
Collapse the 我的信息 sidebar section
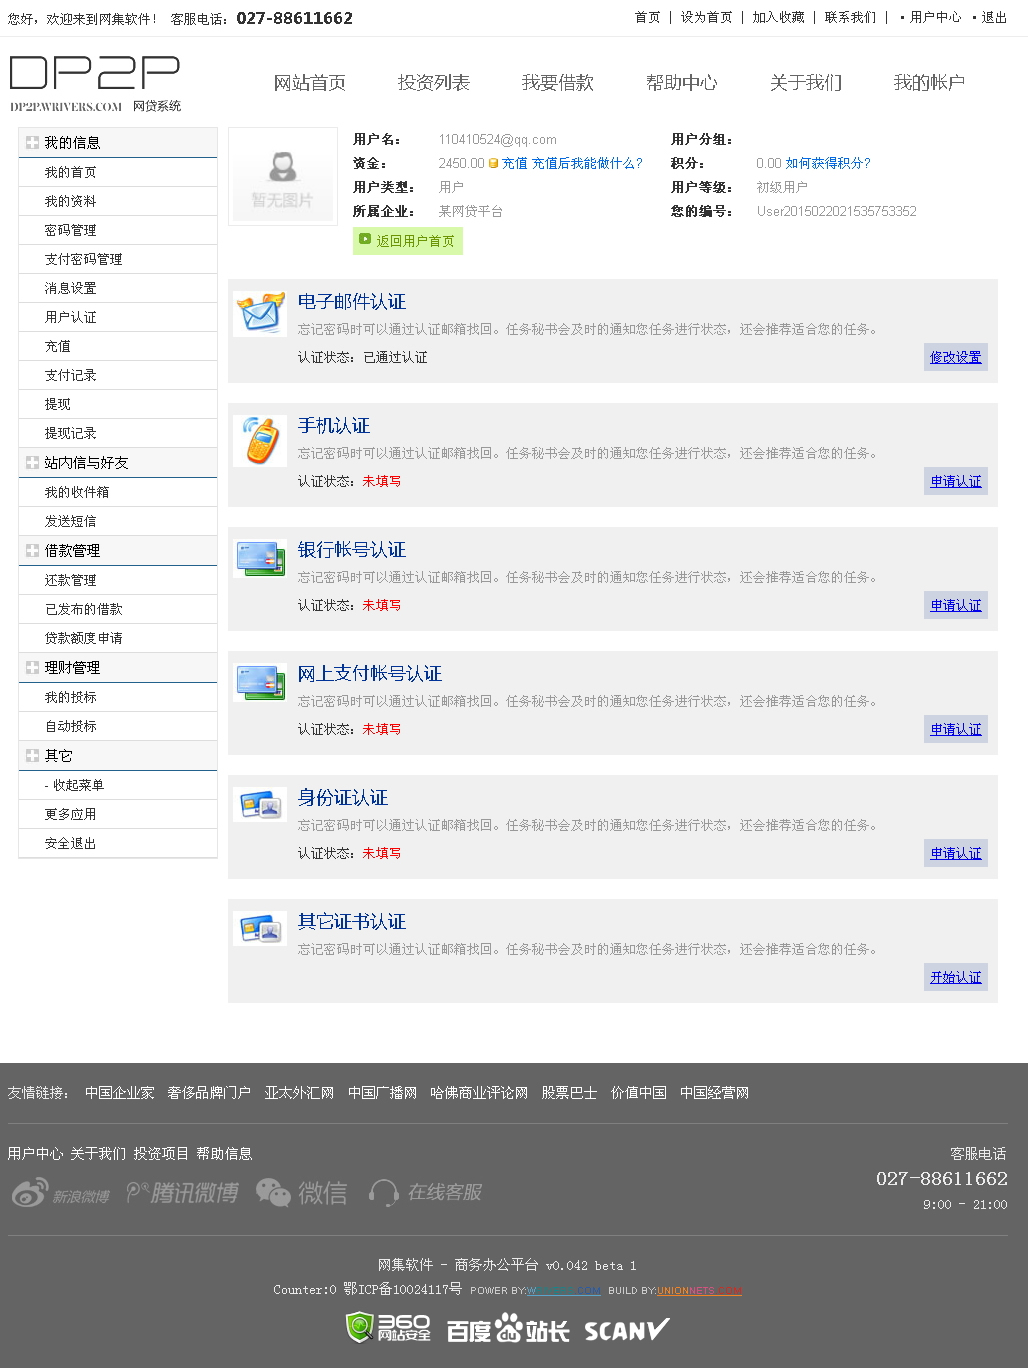coord(32,143)
